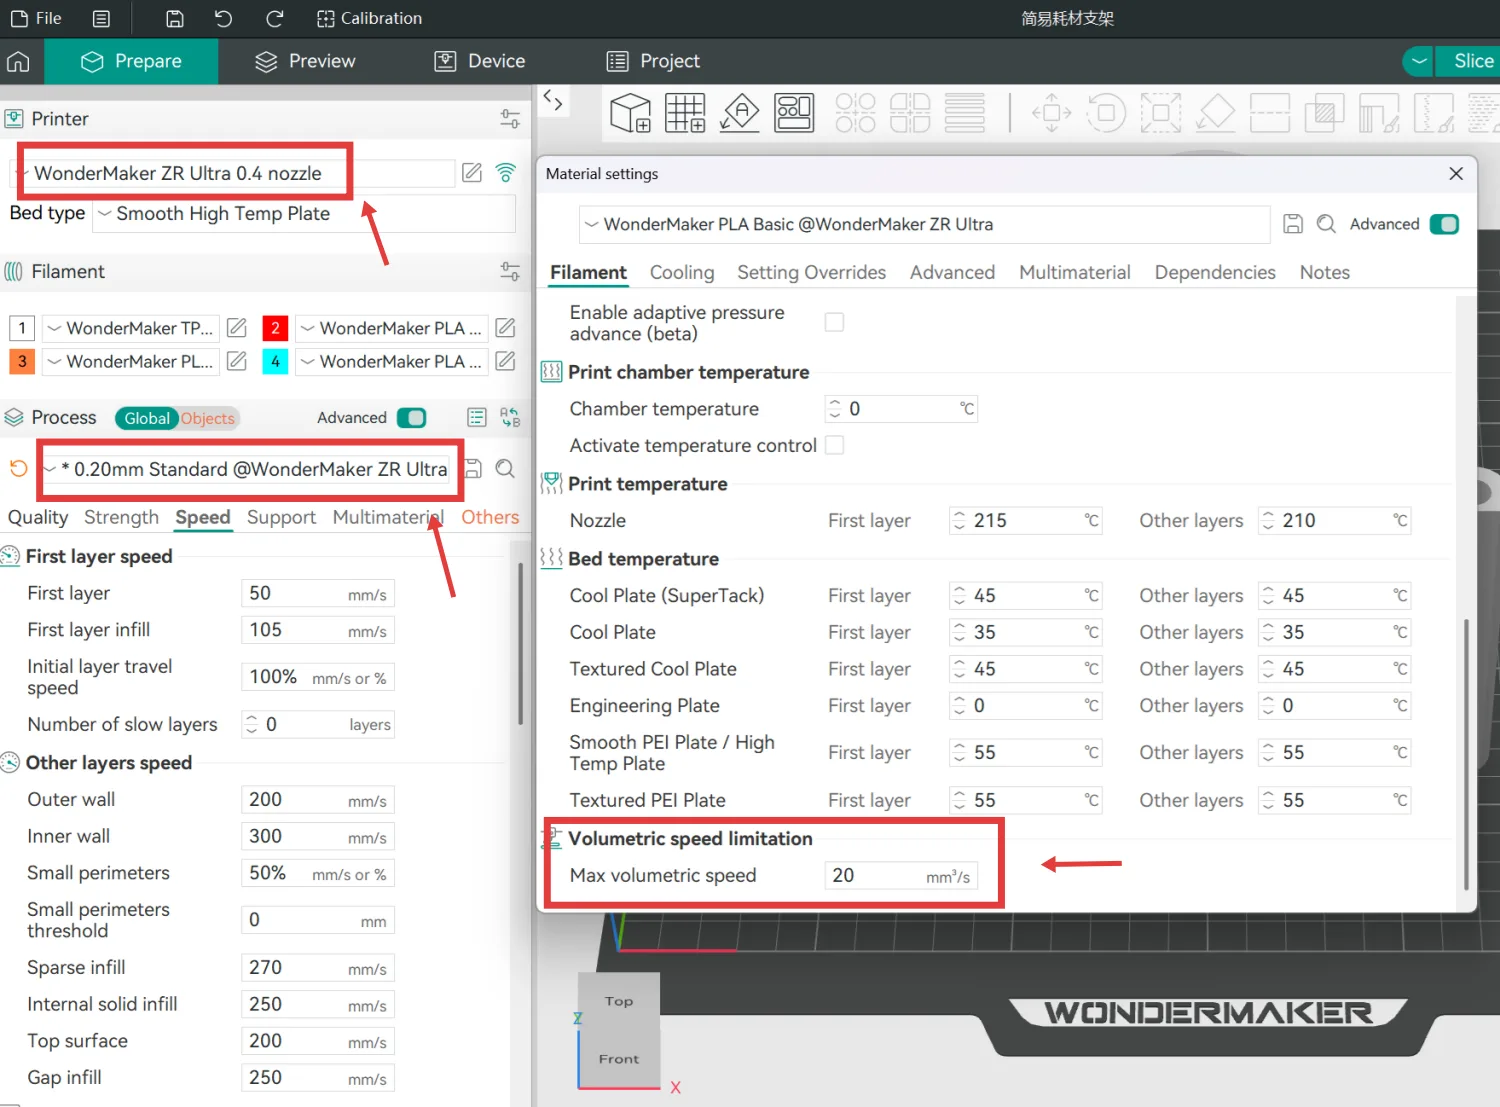The image size is (1500, 1107).
Task: Toggle the Global/Objects process switch
Action: point(178,418)
